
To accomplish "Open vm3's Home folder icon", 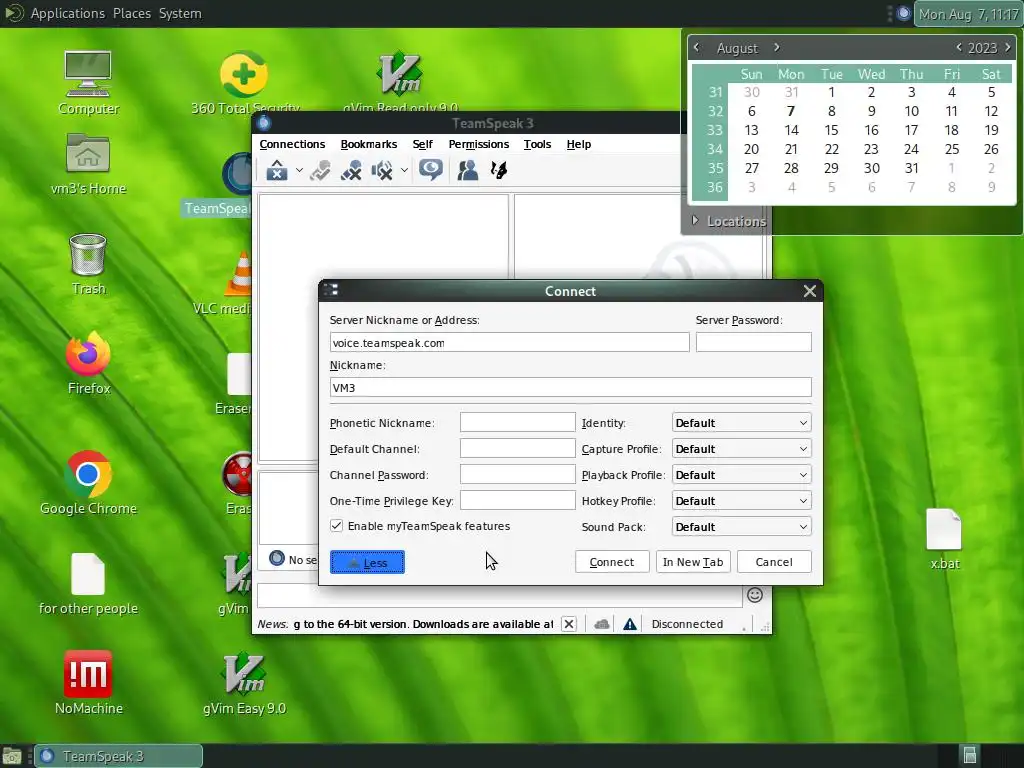I will [88, 165].
